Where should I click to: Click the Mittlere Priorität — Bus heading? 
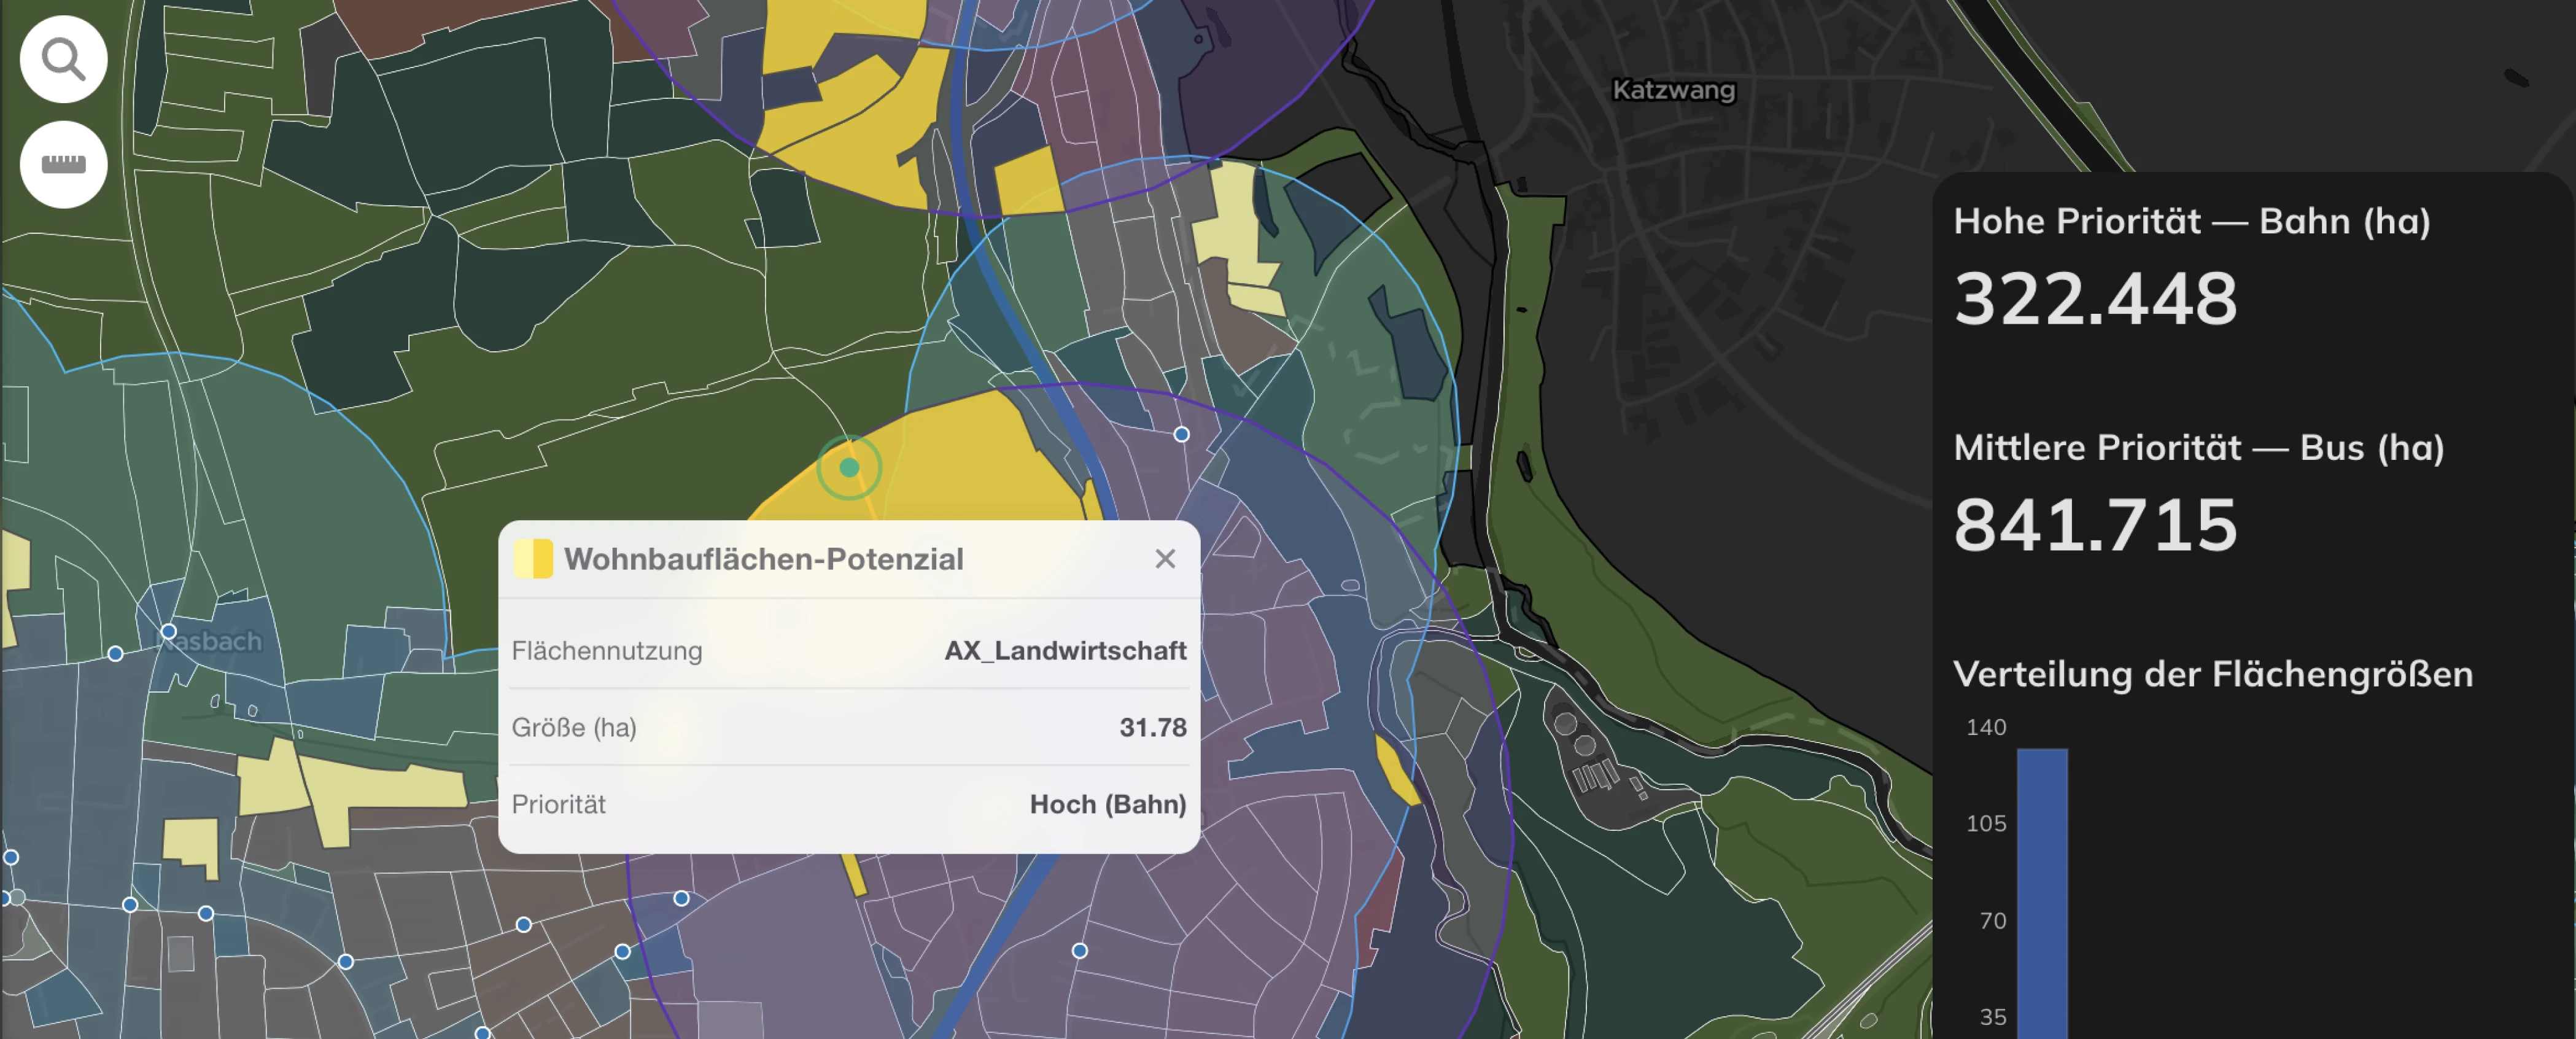[2199, 448]
